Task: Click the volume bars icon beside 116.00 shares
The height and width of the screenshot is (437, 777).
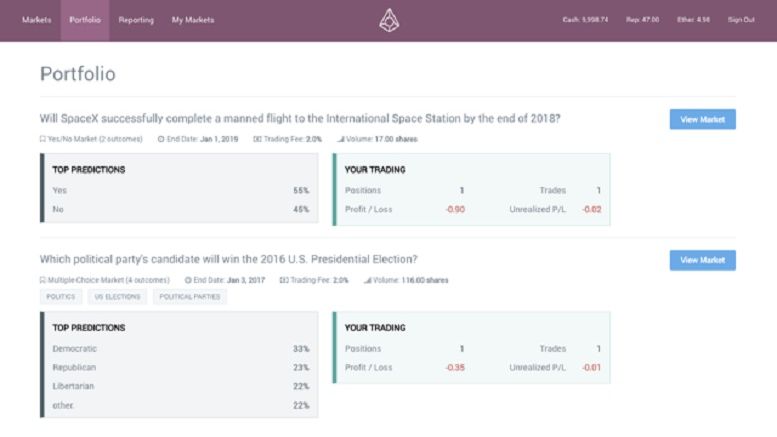Action: tap(366, 280)
